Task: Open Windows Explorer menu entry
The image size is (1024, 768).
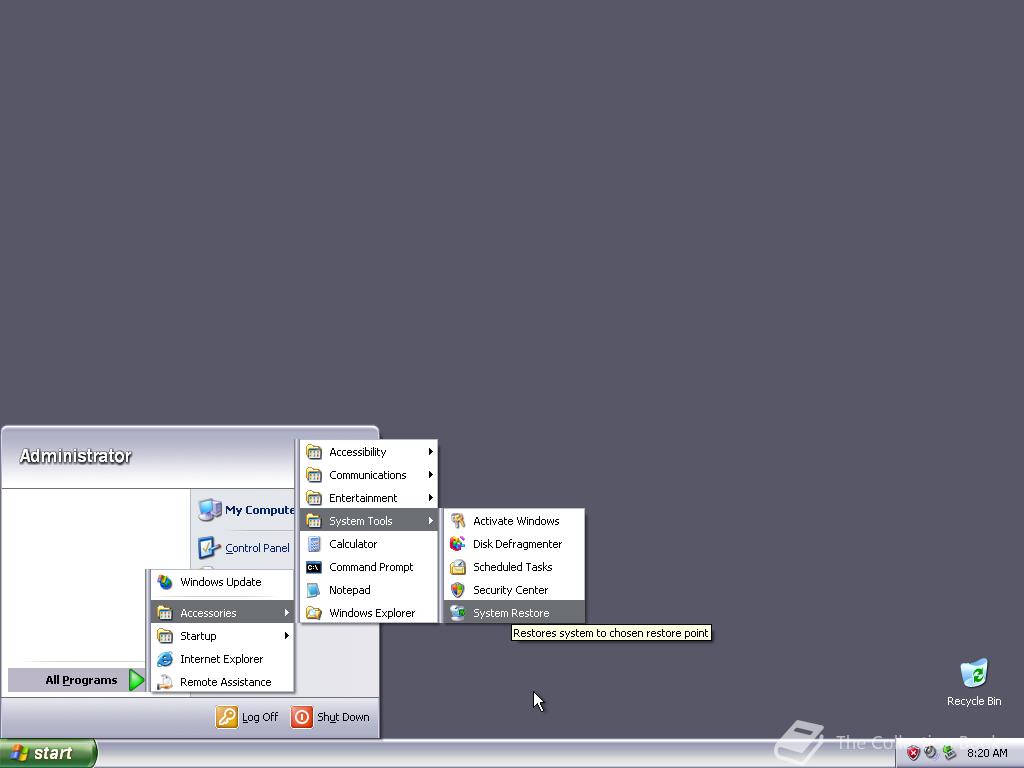Action: [x=369, y=613]
